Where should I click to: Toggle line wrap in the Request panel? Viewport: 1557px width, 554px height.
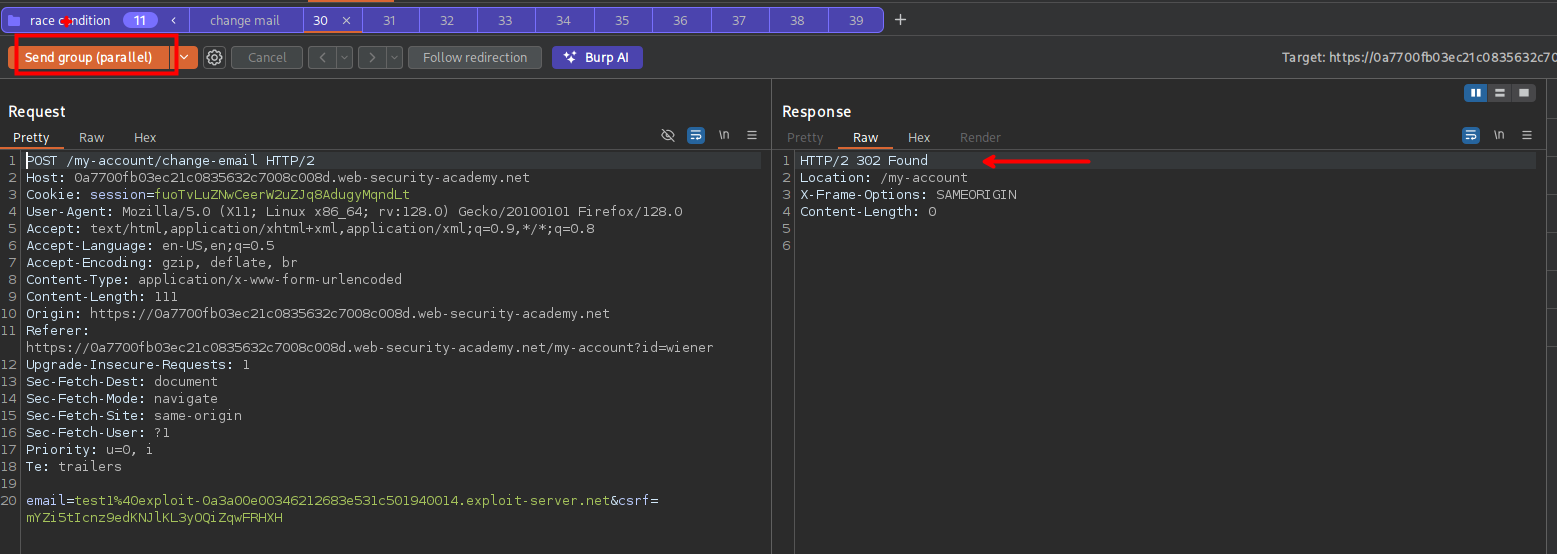click(x=696, y=135)
